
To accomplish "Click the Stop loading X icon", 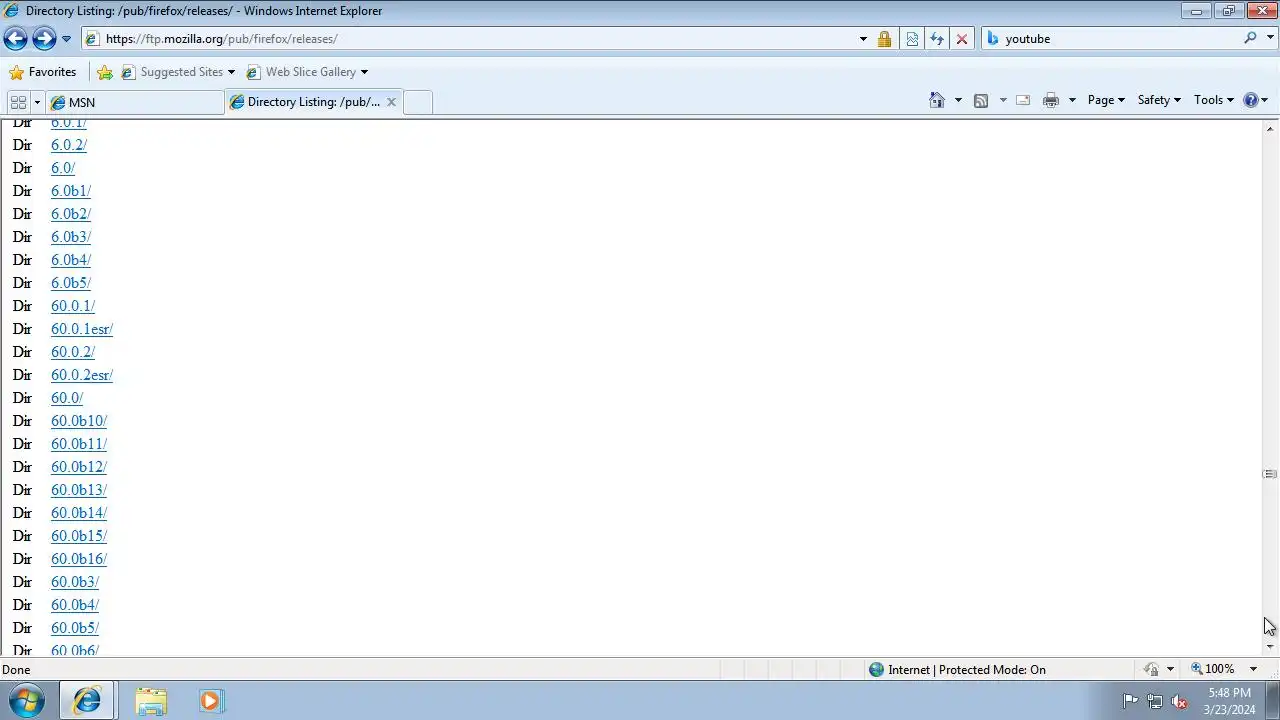I will click(x=962, y=39).
